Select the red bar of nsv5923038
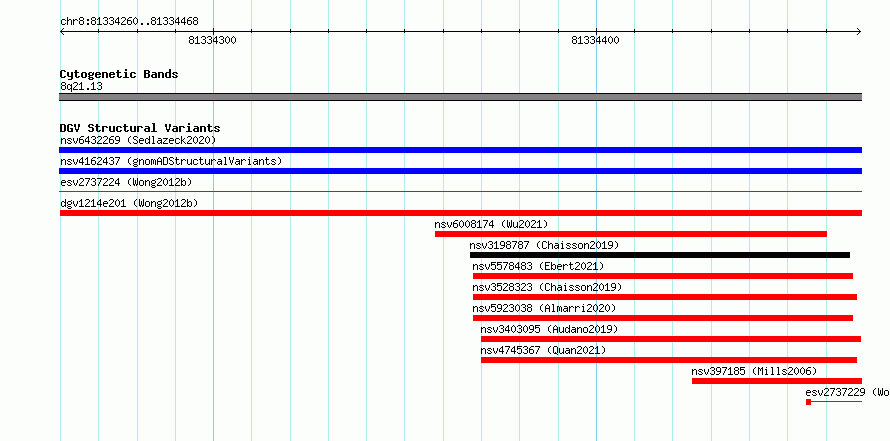 pyautogui.click(x=662, y=318)
